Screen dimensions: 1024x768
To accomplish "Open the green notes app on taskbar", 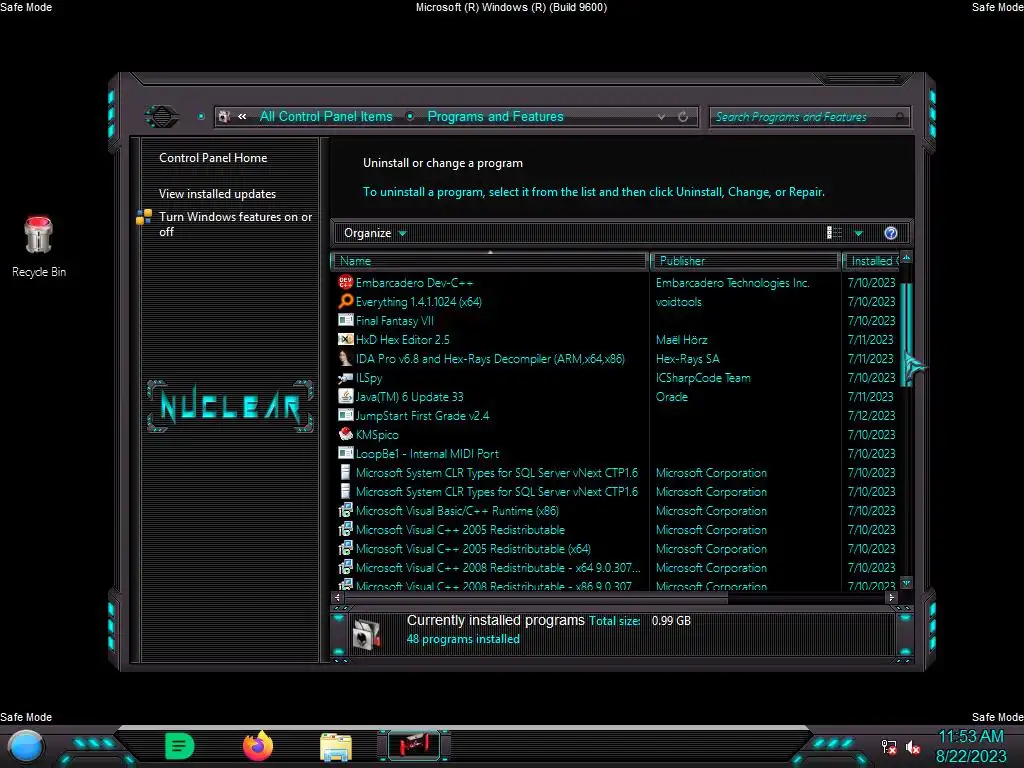I will (180, 746).
